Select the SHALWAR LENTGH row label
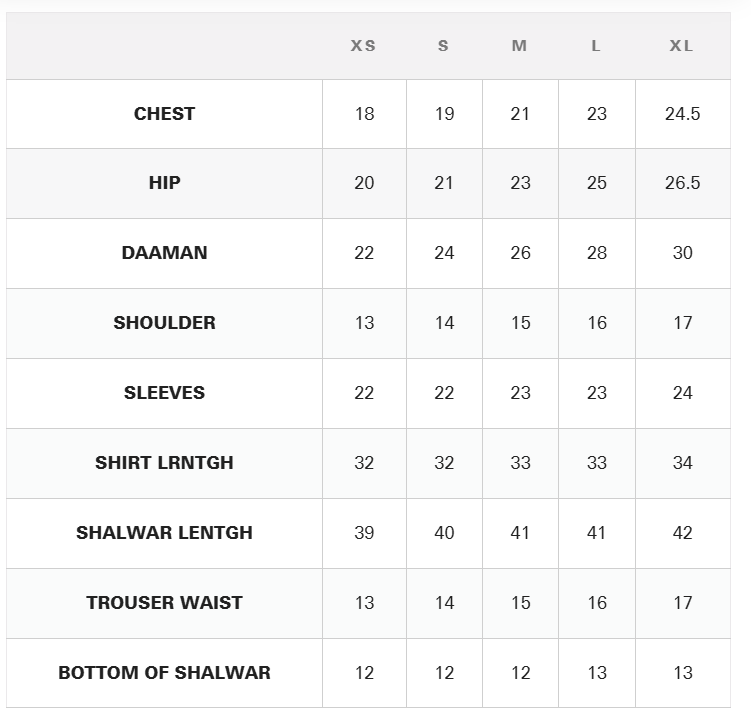 tap(164, 533)
